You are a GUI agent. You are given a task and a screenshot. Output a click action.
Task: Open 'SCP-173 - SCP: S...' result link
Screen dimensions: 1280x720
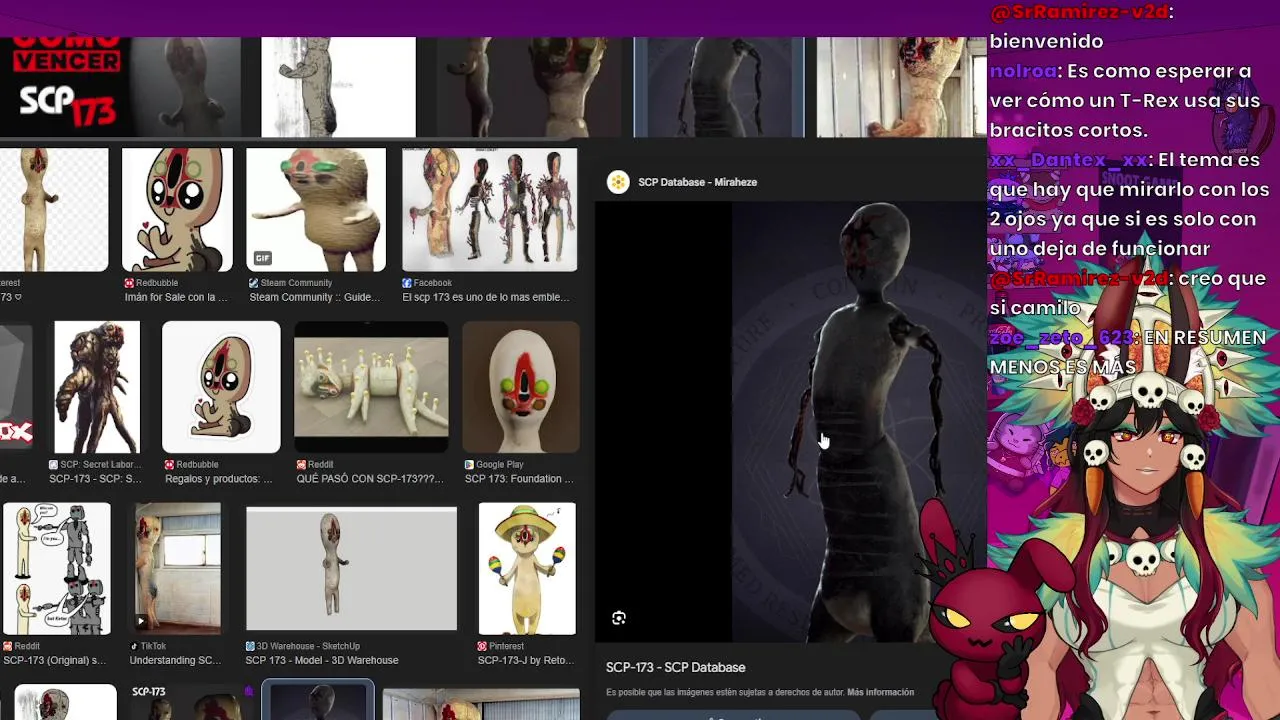click(x=96, y=479)
